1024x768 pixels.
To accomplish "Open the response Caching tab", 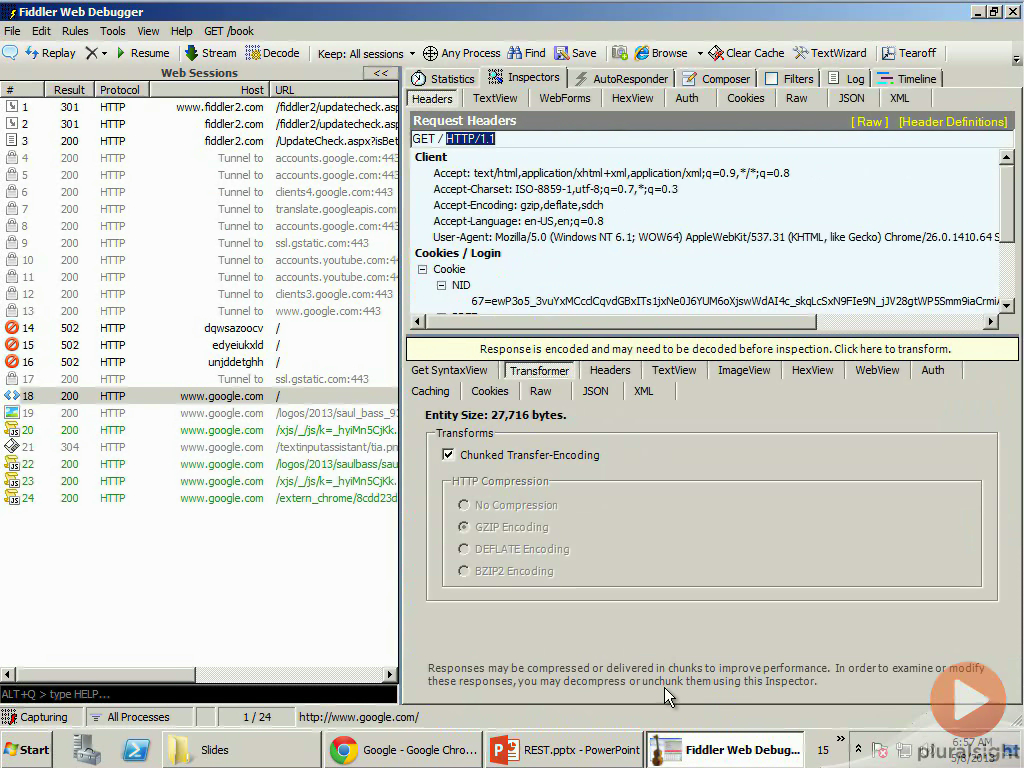I will [x=430, y=391].
